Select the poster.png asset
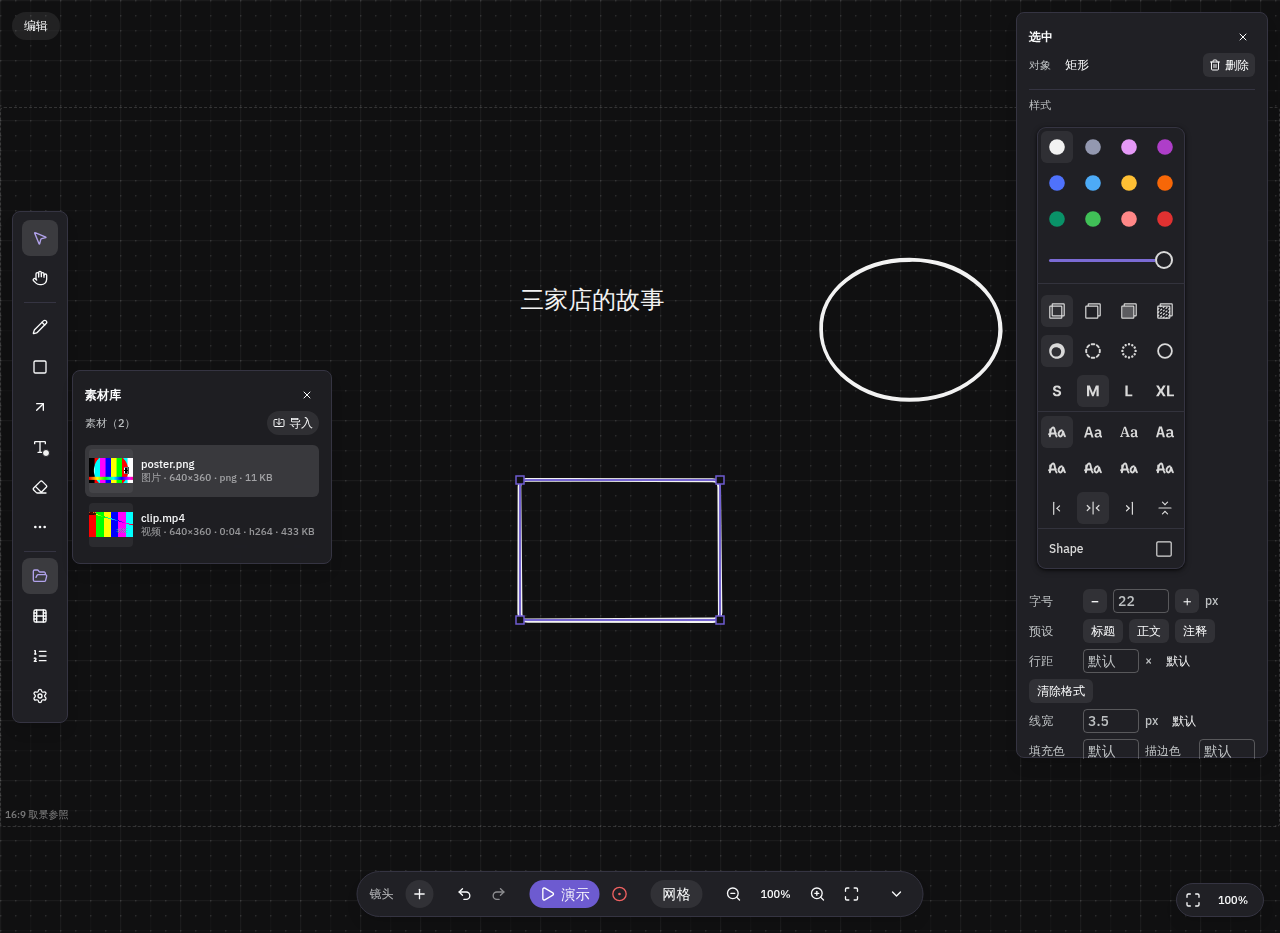 (x=202, y=471)
